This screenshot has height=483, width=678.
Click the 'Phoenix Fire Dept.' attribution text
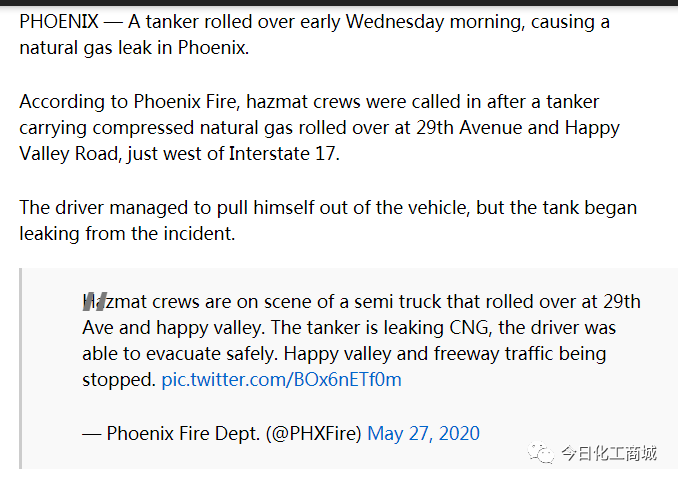(183, 433)
